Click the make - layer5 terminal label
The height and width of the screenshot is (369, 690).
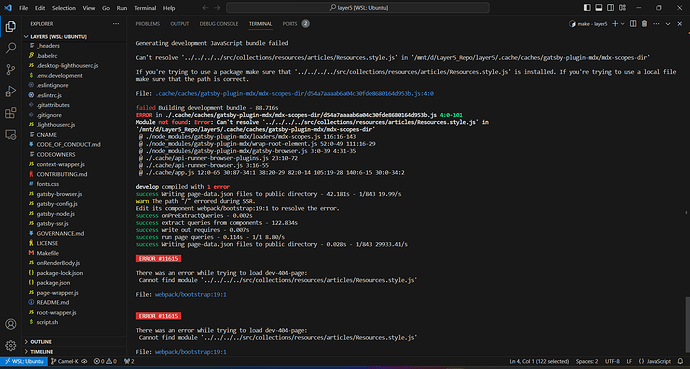tap(588, 24)
